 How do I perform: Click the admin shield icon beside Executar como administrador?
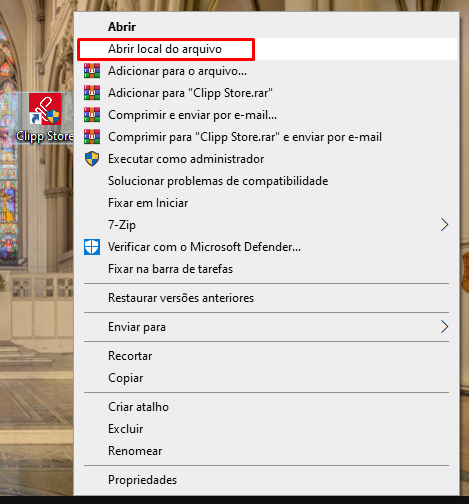(x=92, y=159)
